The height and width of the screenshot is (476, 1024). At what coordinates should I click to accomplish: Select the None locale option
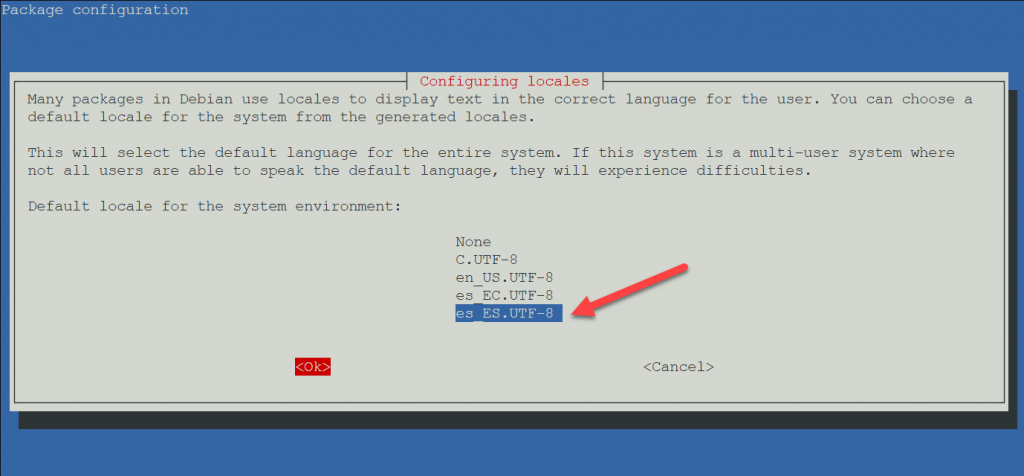[473, 242]
